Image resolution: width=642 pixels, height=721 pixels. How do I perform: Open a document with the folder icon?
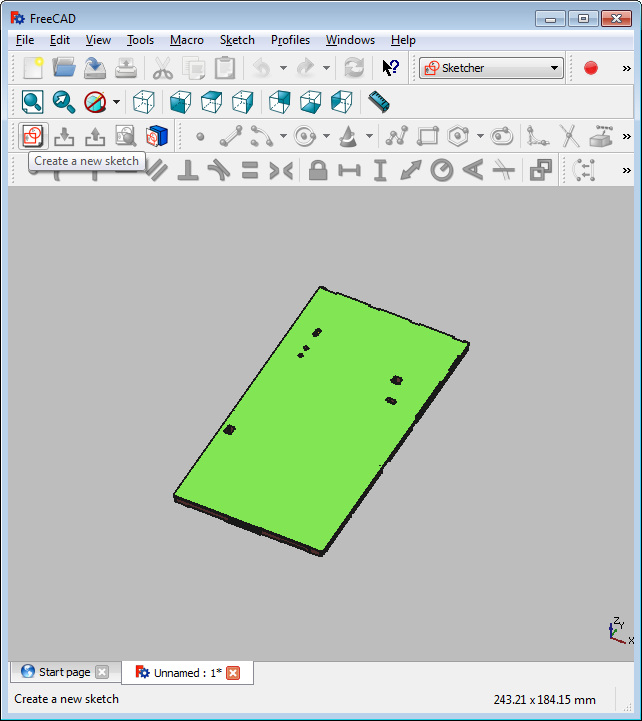pos(63,68)
